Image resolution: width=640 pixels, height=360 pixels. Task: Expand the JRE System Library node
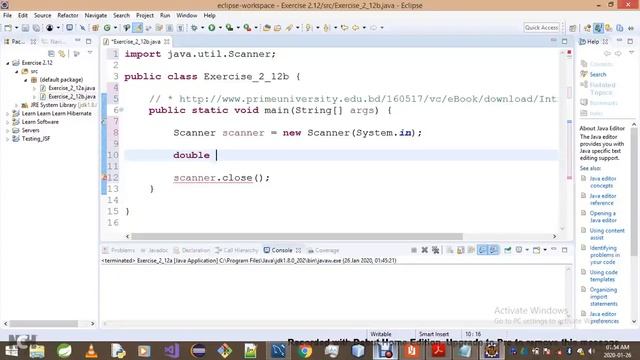(x=17, y=105)
